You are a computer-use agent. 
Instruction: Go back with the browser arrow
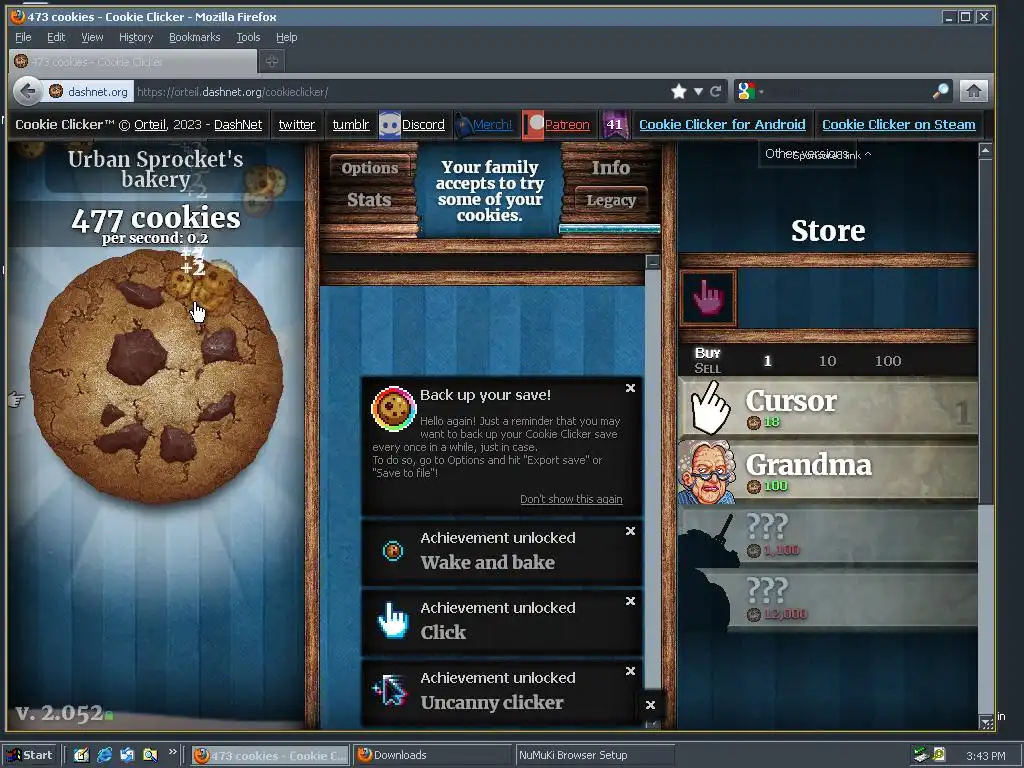(x=27, y=91)
